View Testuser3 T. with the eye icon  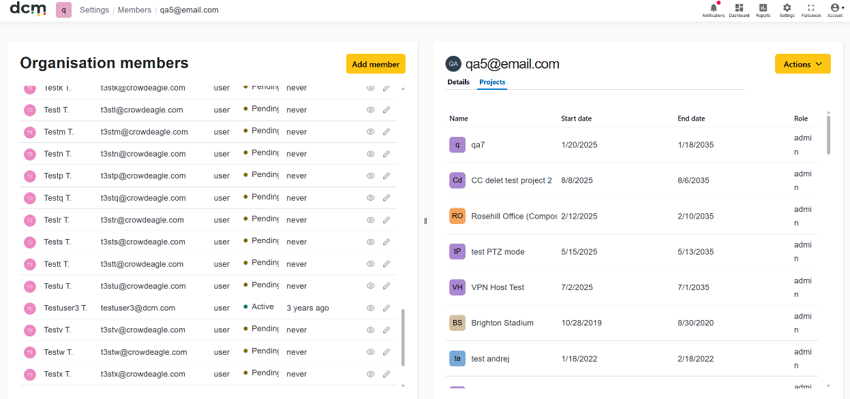pyautogui.click(x=371, y=308)
